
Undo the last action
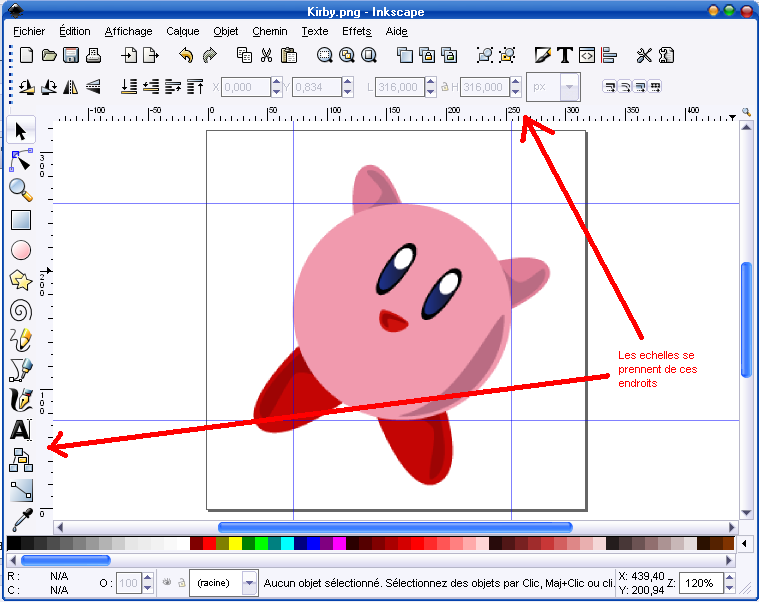click(x=186, y=55)
